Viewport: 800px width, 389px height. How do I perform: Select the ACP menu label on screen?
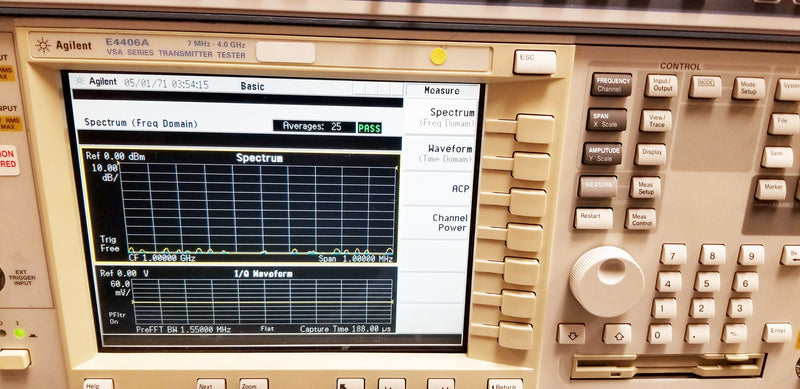(460, 189)
